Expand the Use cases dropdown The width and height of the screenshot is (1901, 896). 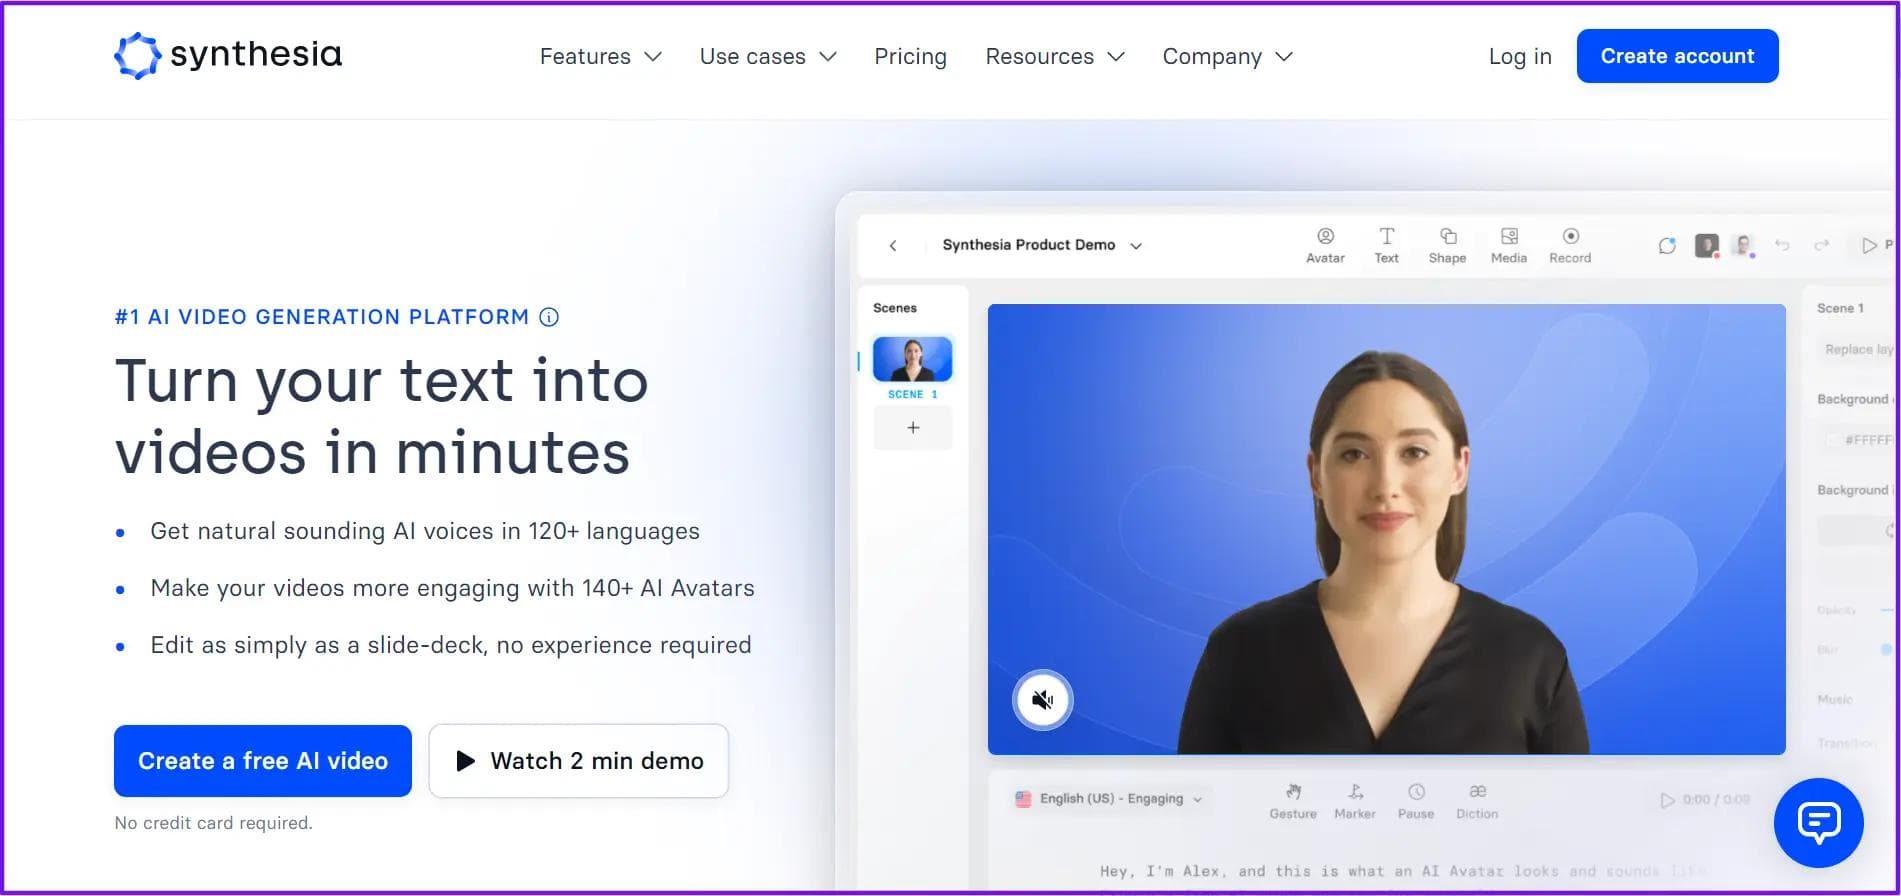tap(767, 57)
